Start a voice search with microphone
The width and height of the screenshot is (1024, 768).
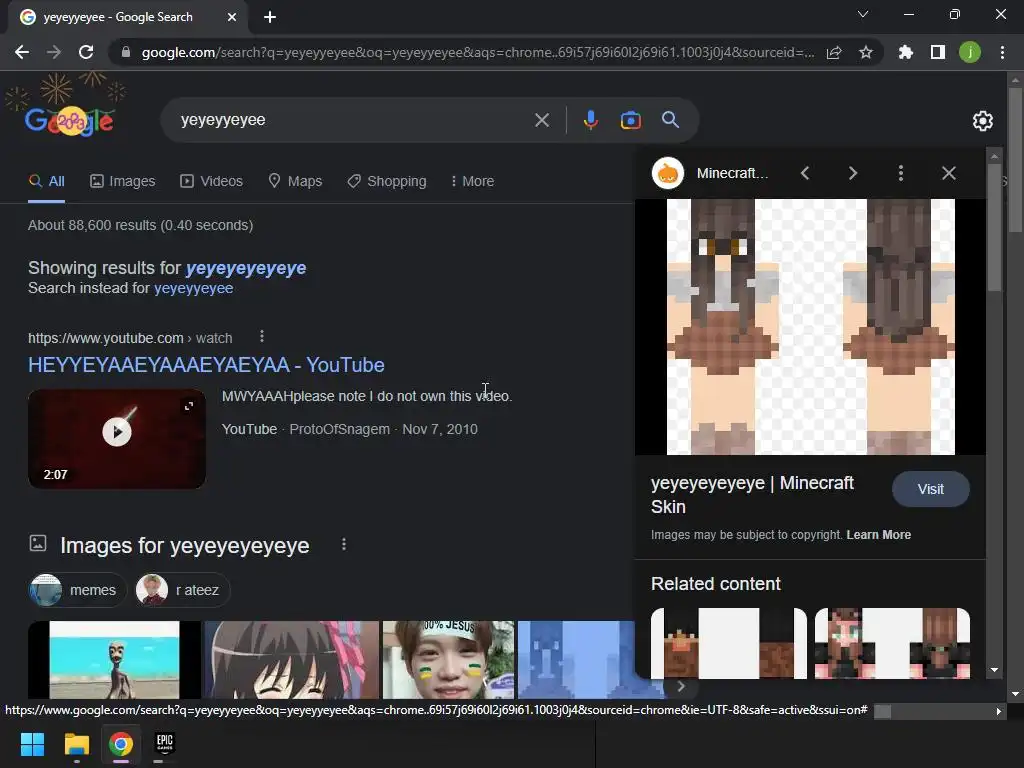tap(590, 120)
